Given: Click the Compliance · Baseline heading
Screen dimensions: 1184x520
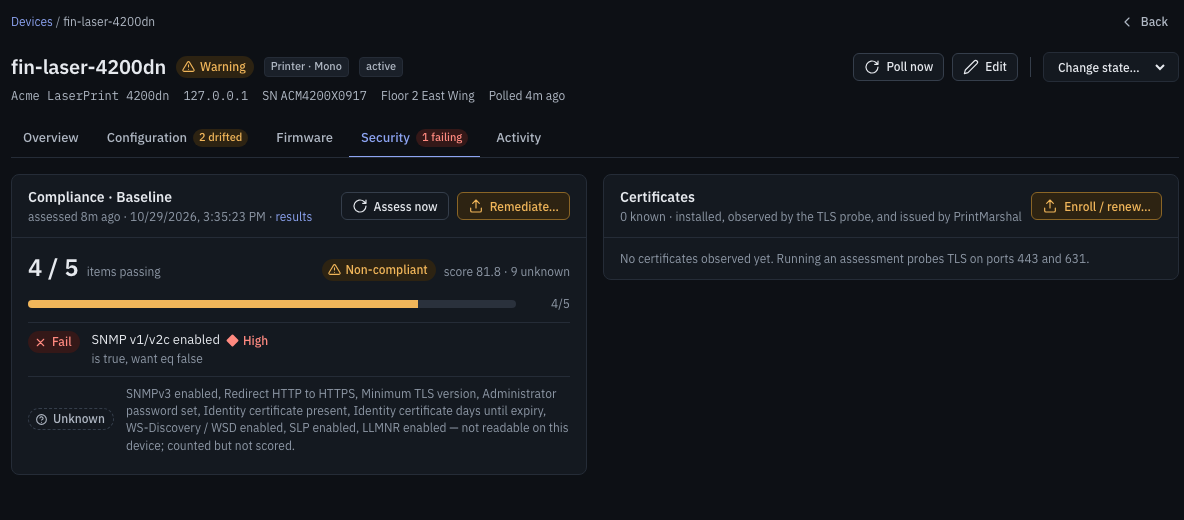Looking at the screenshot, I should [x=100, y=197].
